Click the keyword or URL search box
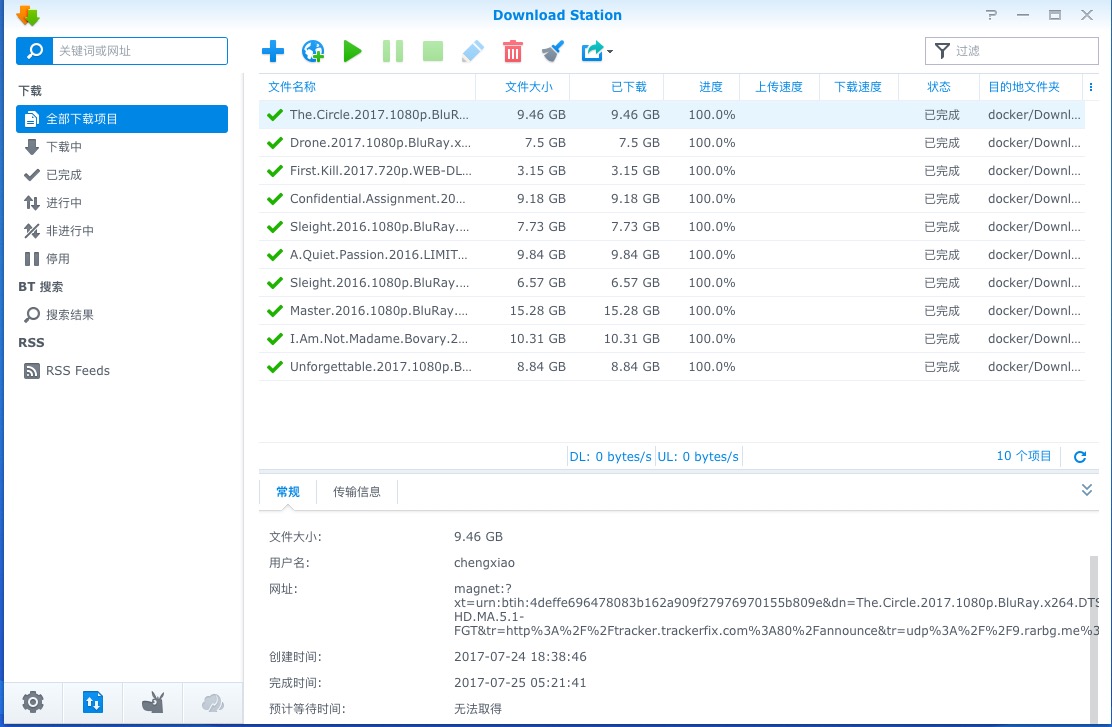Screen dimensions: 1112x727 click(138, 51)
